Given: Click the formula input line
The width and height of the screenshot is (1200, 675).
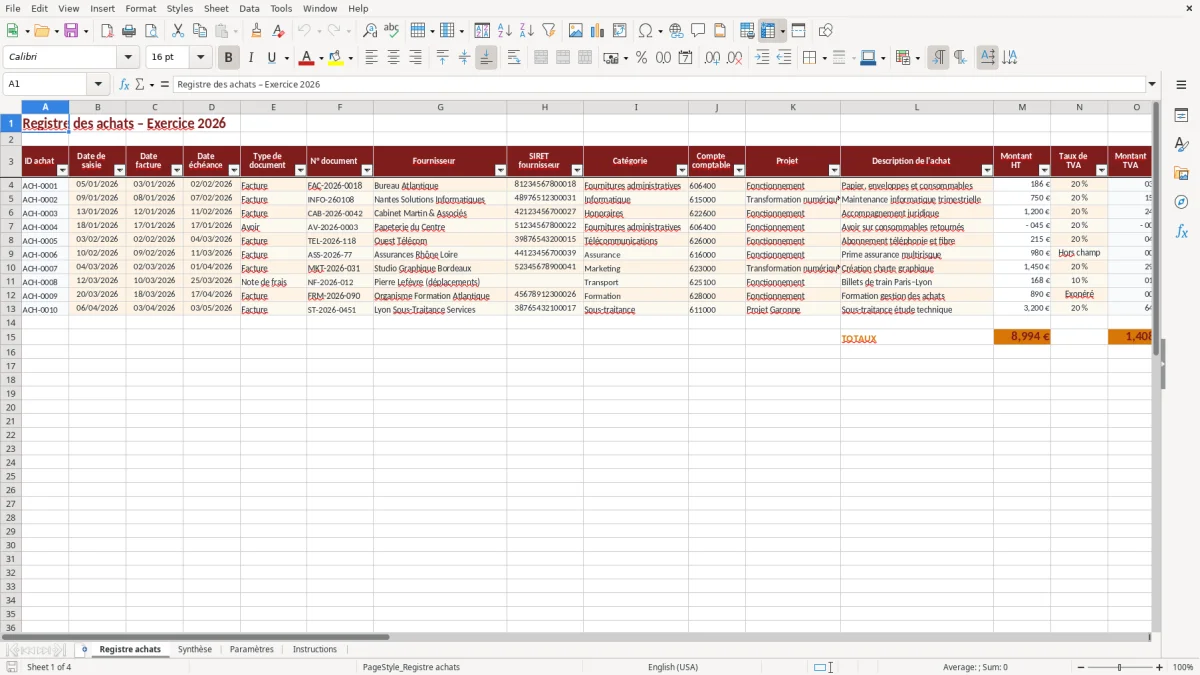Looking at the screenshot, I should (x=658, y=84).
